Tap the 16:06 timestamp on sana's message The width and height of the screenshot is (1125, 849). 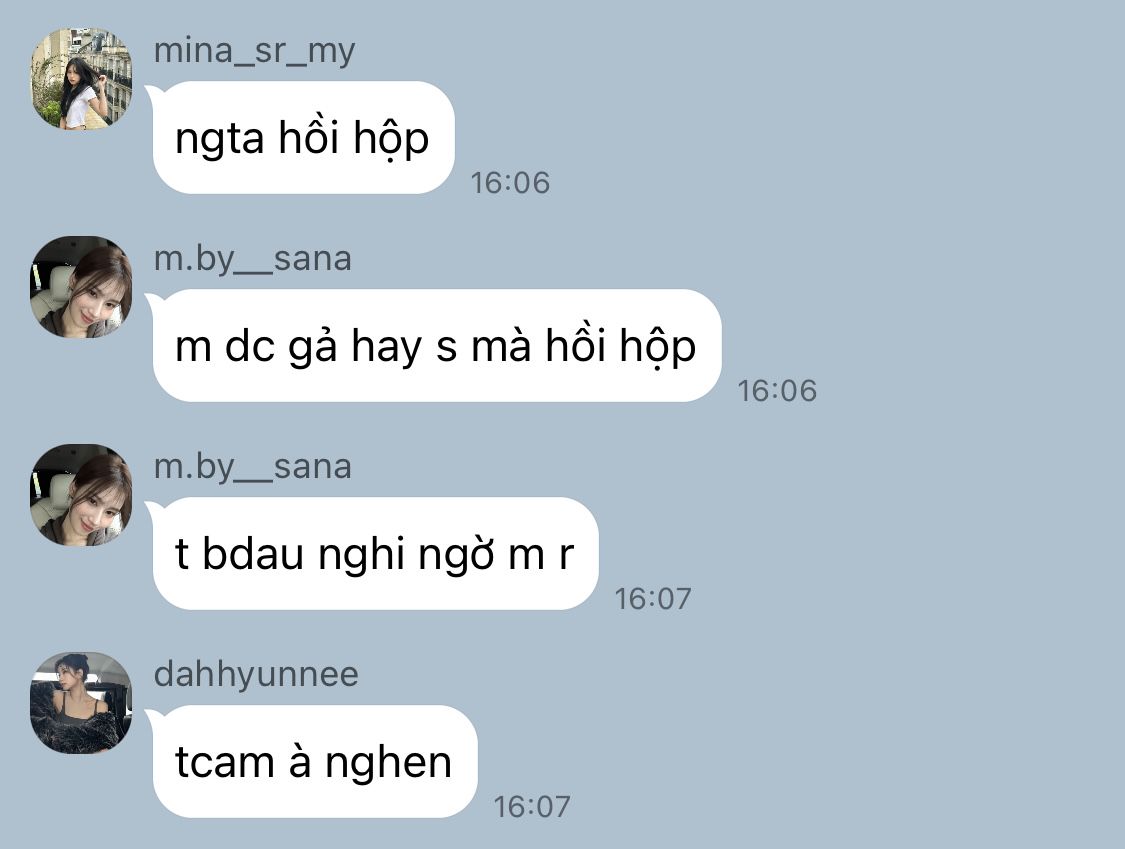pyautogui.click(x=777, y=391)
